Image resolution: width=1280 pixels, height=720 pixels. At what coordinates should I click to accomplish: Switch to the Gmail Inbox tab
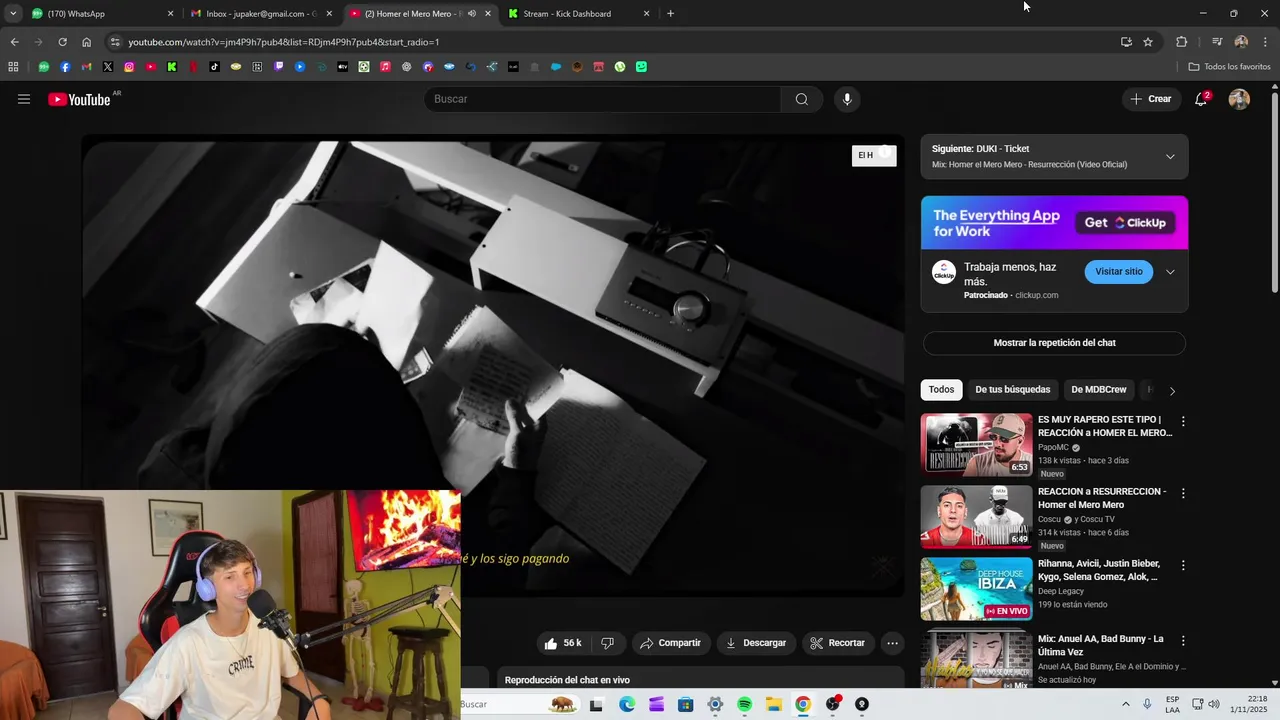tap(260, 14)
